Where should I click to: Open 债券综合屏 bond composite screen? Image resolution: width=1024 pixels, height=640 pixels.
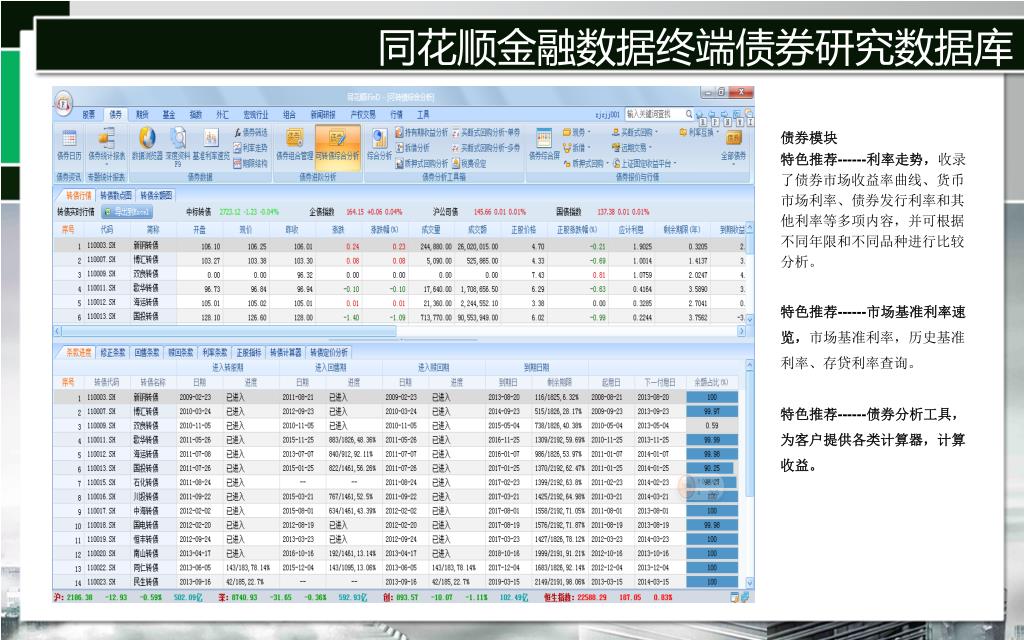544,145
